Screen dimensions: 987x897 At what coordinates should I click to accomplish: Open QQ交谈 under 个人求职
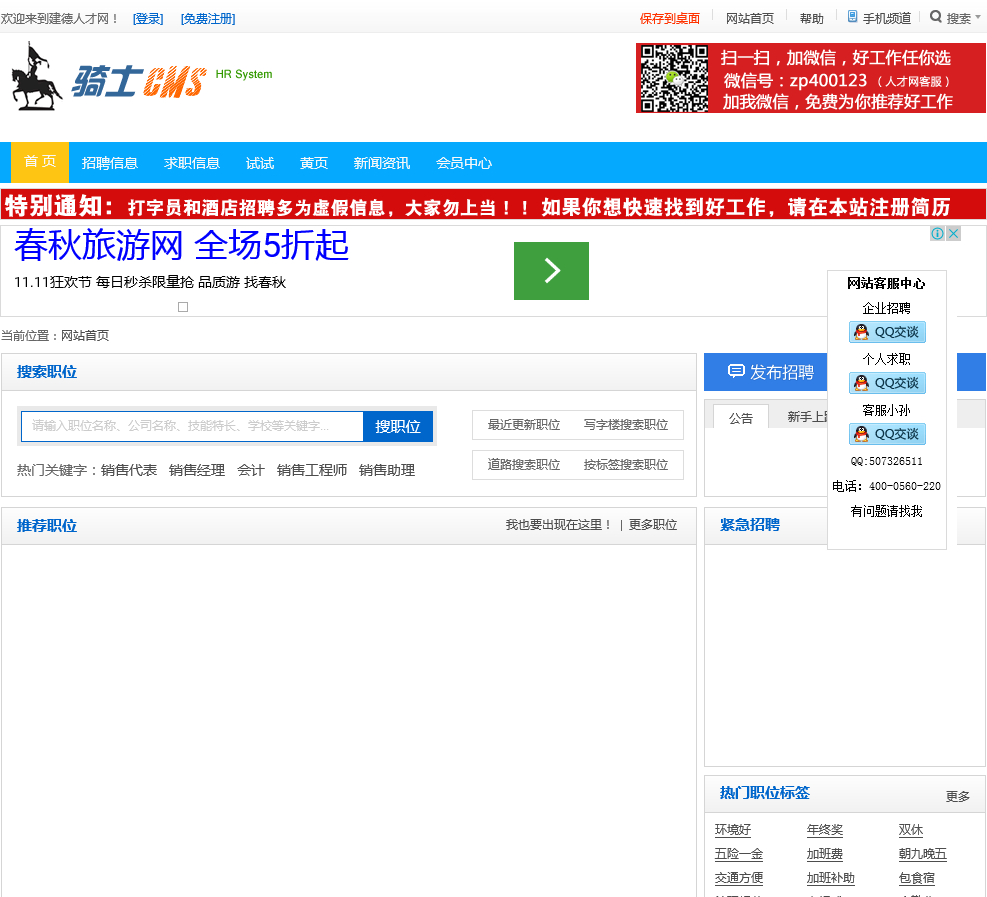pyautogui.click(x=887, y=383)
